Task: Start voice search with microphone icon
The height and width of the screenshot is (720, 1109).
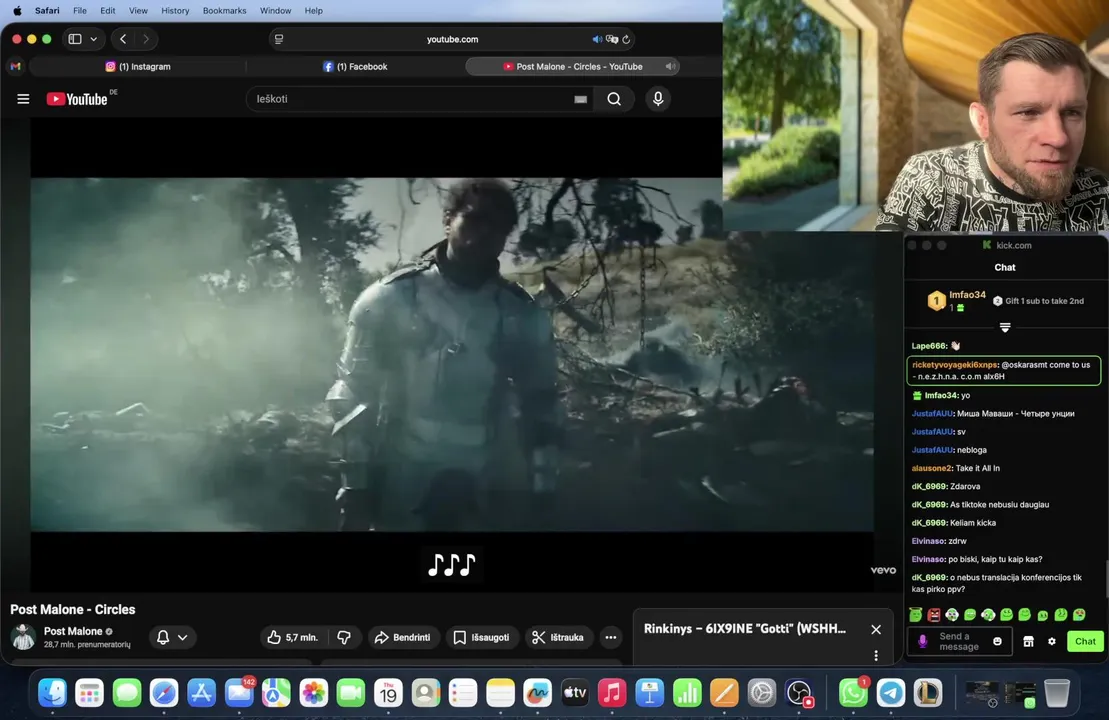Action: [658, 99]
